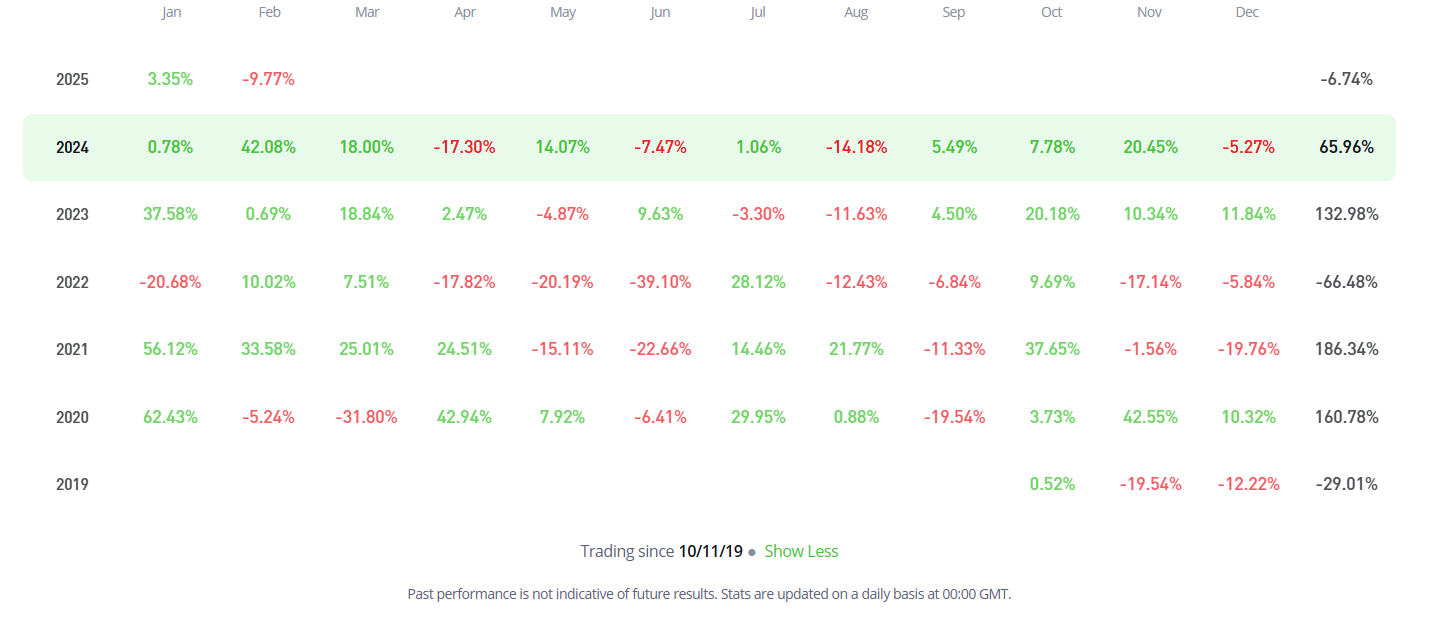The height and width of the screenshot is (632, 1443).
Task: Select October 2019 value 0.52%
Action: pos(1052,484)
